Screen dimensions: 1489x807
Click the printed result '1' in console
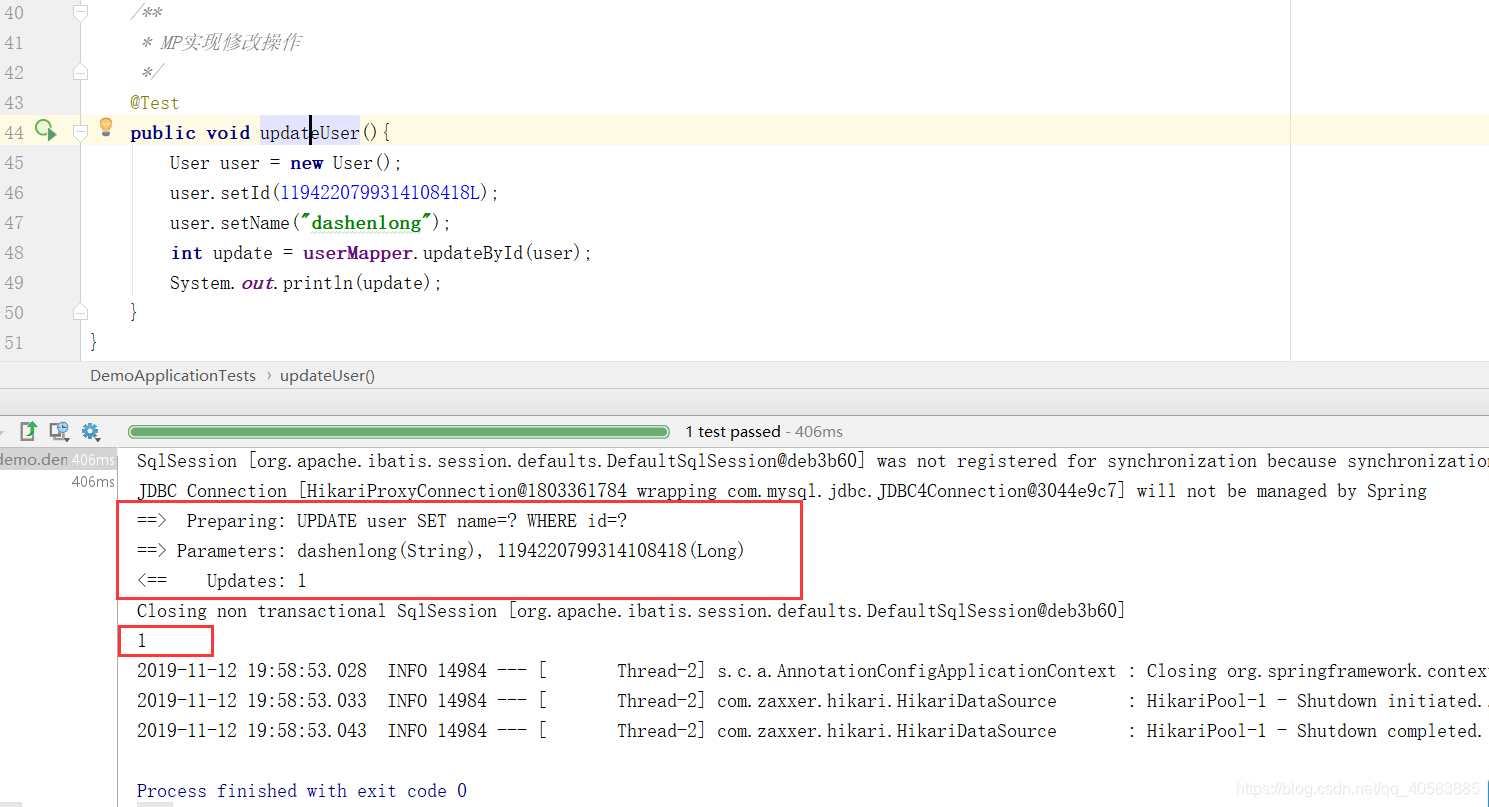coord(142,641)
